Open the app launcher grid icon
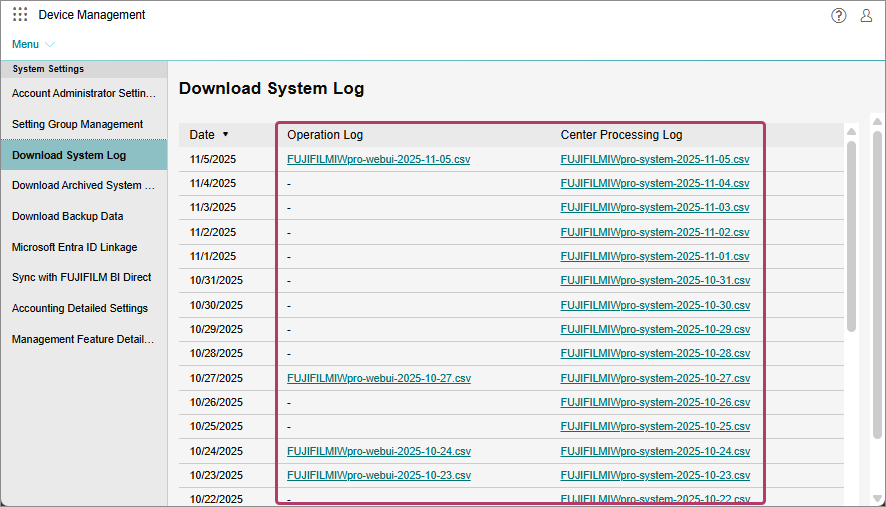The width and height of the screenshot is (886, 507). (20, 15)
